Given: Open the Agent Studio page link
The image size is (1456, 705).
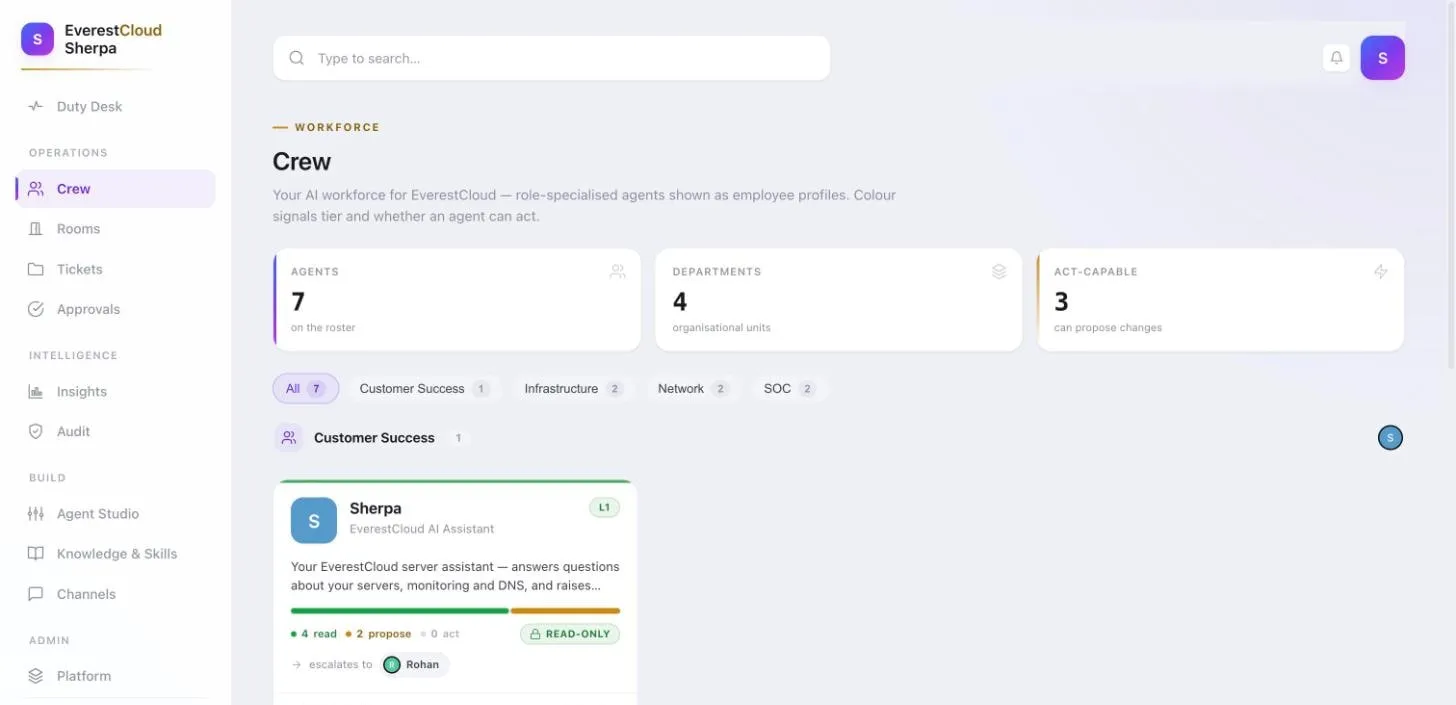Looking at the screenshot, I should tap(115, 513).
